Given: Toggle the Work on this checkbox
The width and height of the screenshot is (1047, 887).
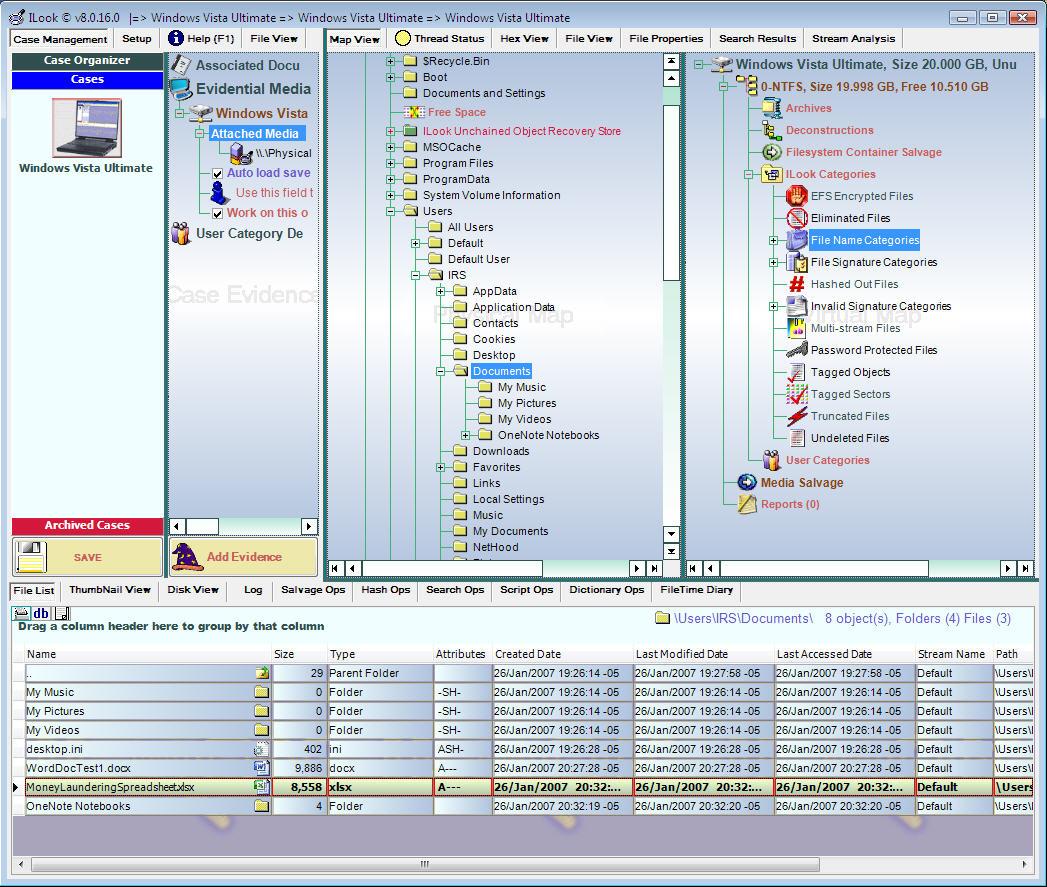Looking at the screenshot, I should point(217,214).
